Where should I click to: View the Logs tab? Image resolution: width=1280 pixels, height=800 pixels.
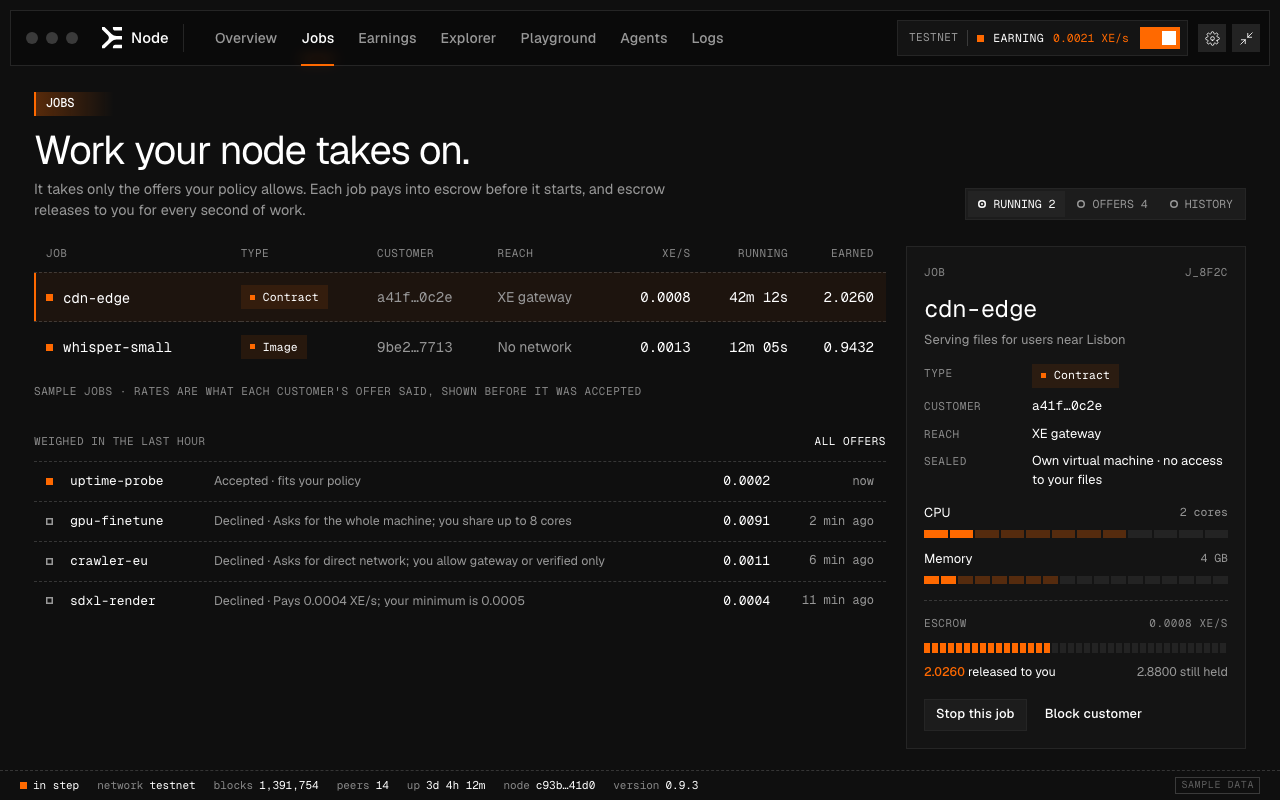coord(707,38)
